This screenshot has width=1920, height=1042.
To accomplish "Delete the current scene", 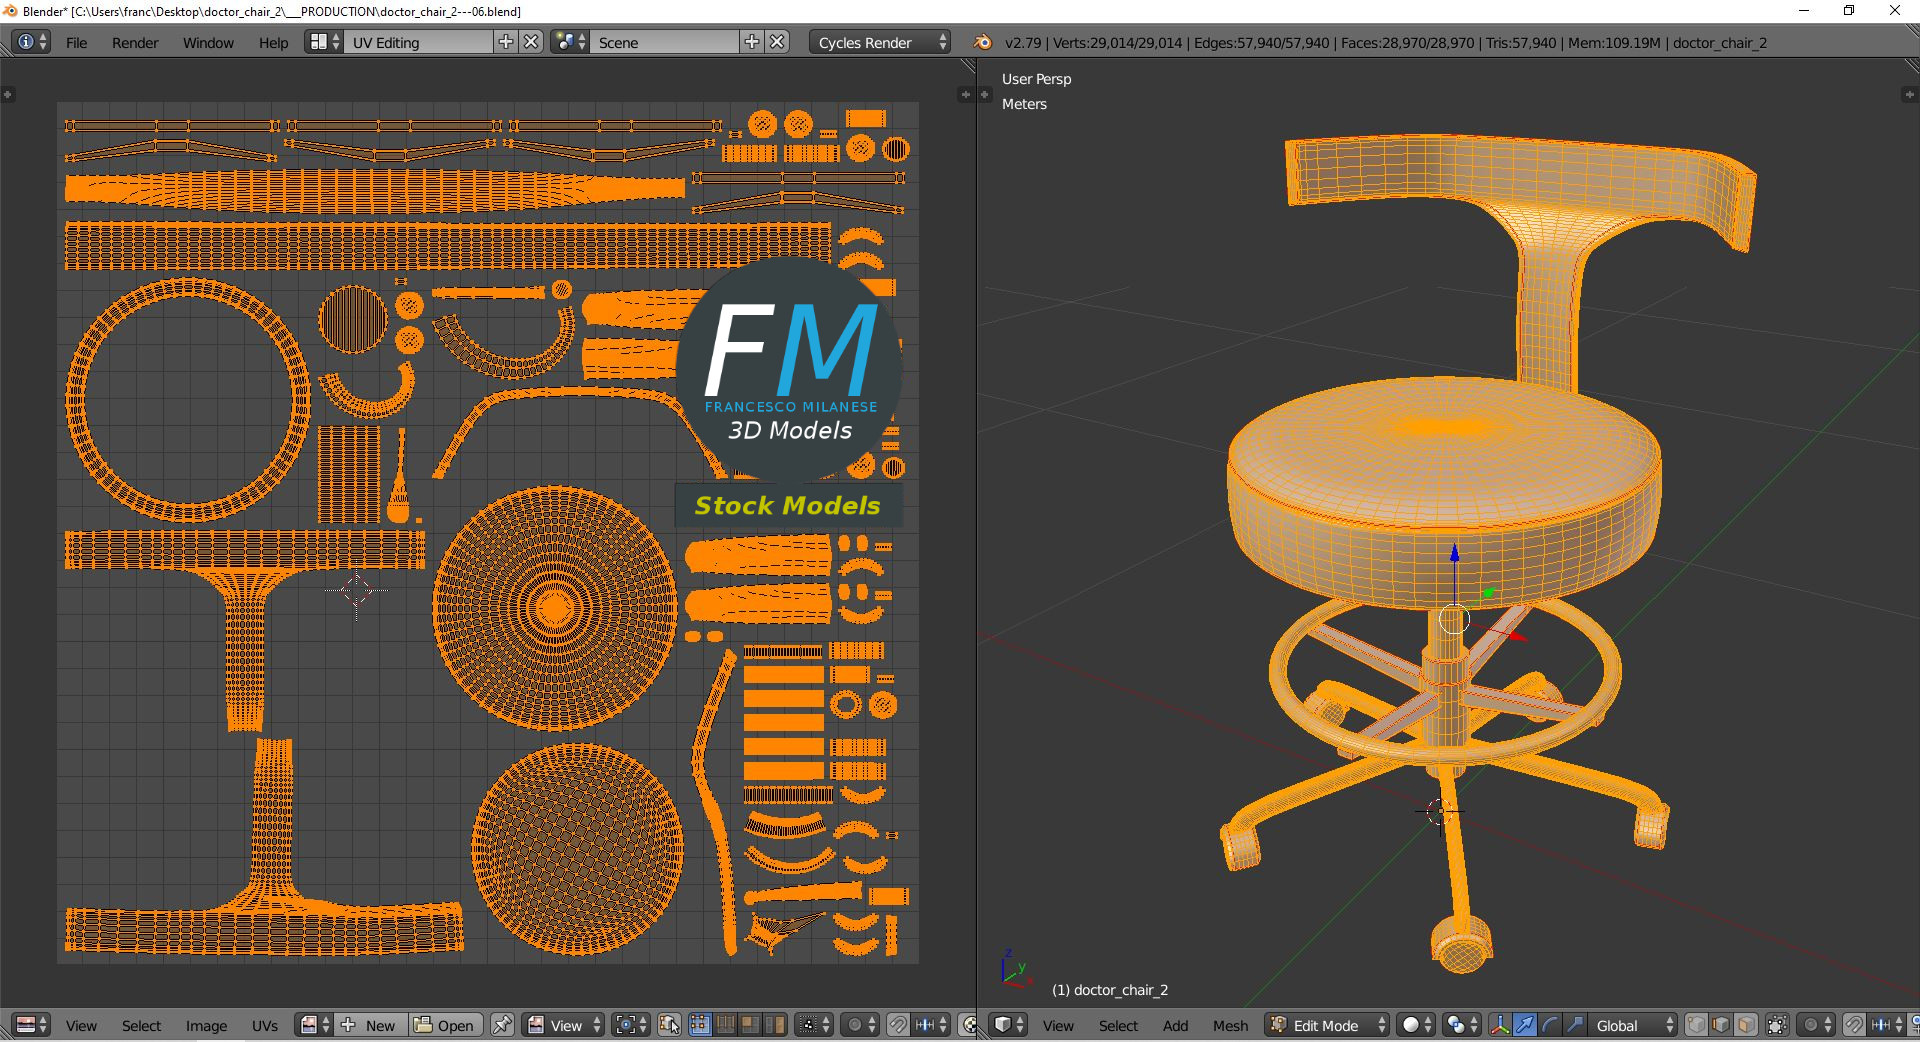I will 778,42.
